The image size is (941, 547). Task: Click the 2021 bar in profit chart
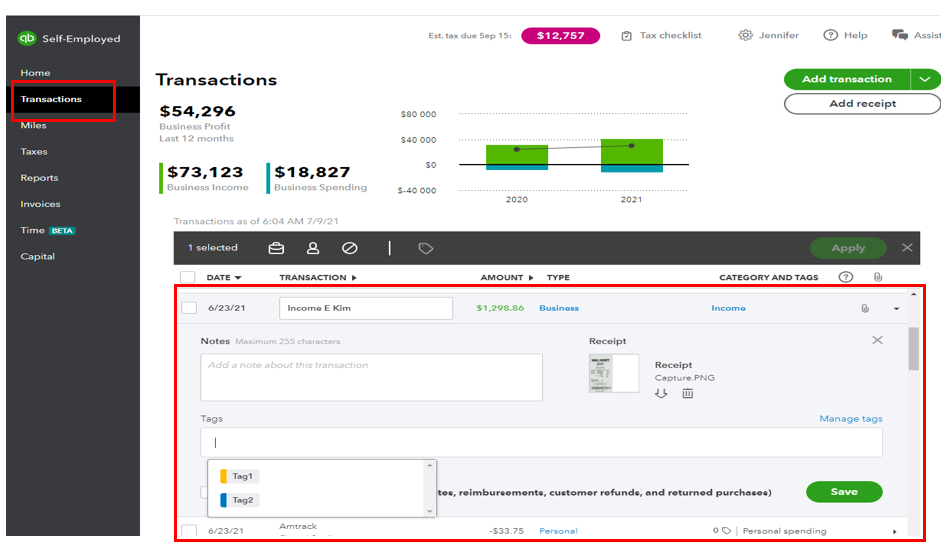pyautogui.click(x=631, y=156)
